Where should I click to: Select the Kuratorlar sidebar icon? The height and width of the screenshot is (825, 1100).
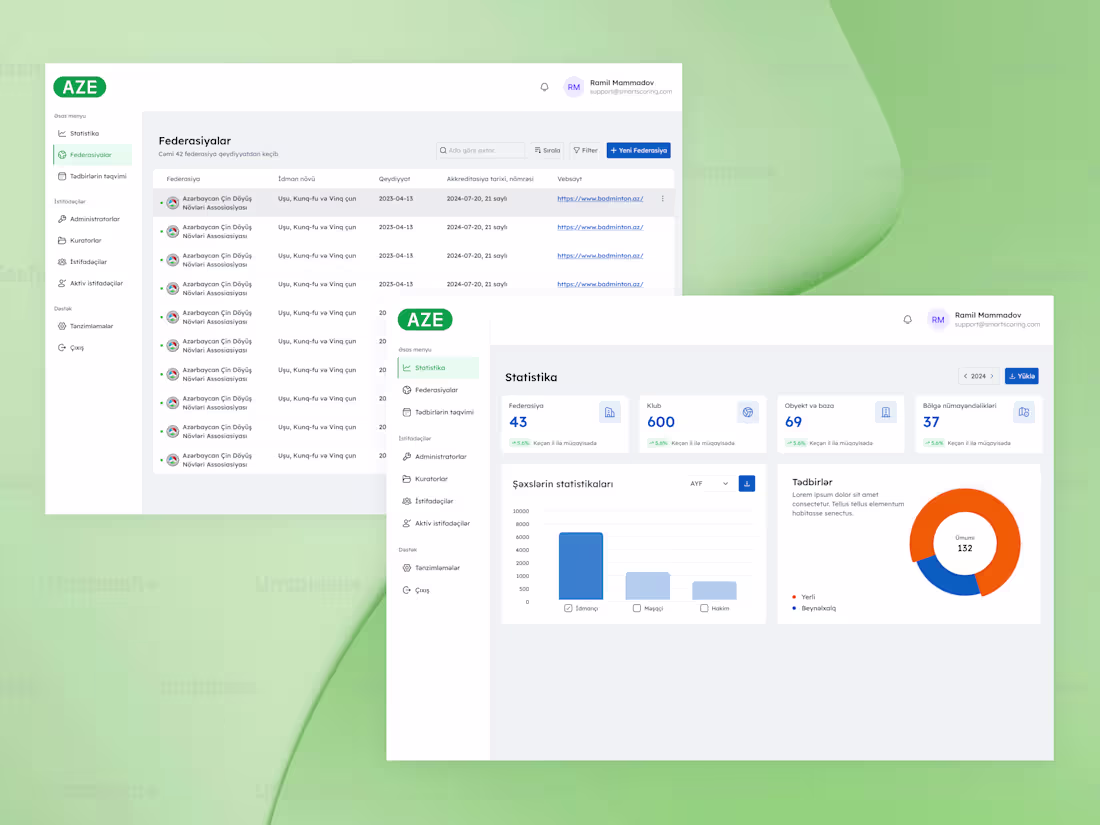click(406, 478)
